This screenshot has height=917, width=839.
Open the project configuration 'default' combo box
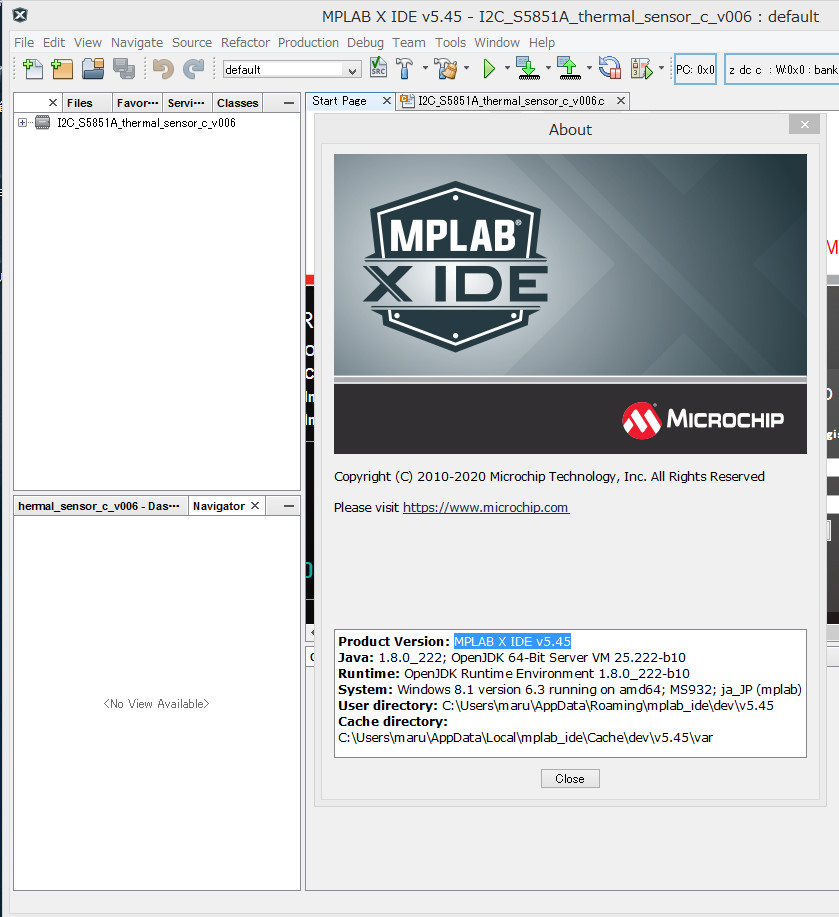[x=292, y=70]
